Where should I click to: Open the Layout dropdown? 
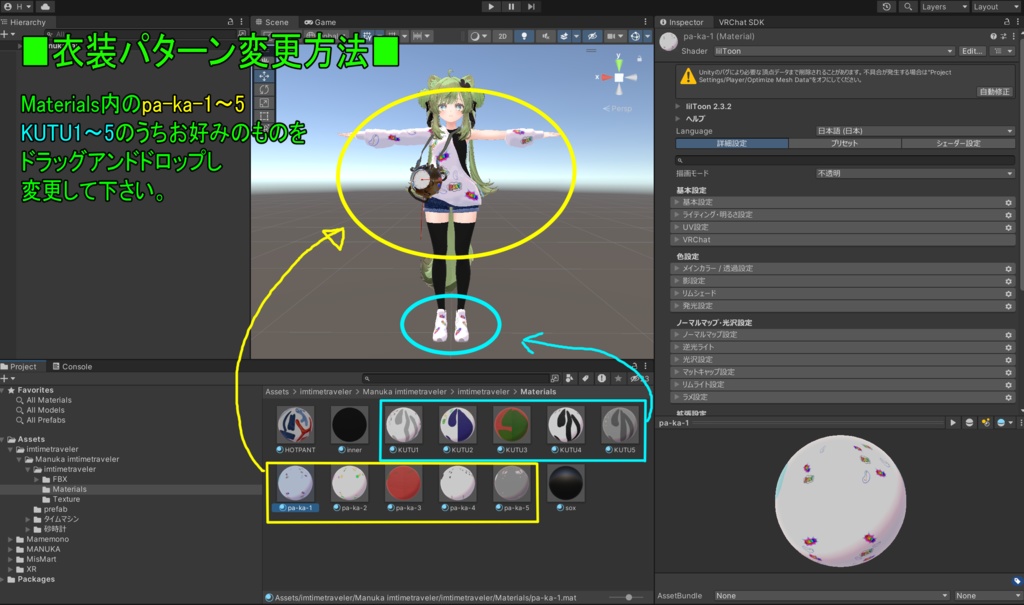(x=995, y=7)
